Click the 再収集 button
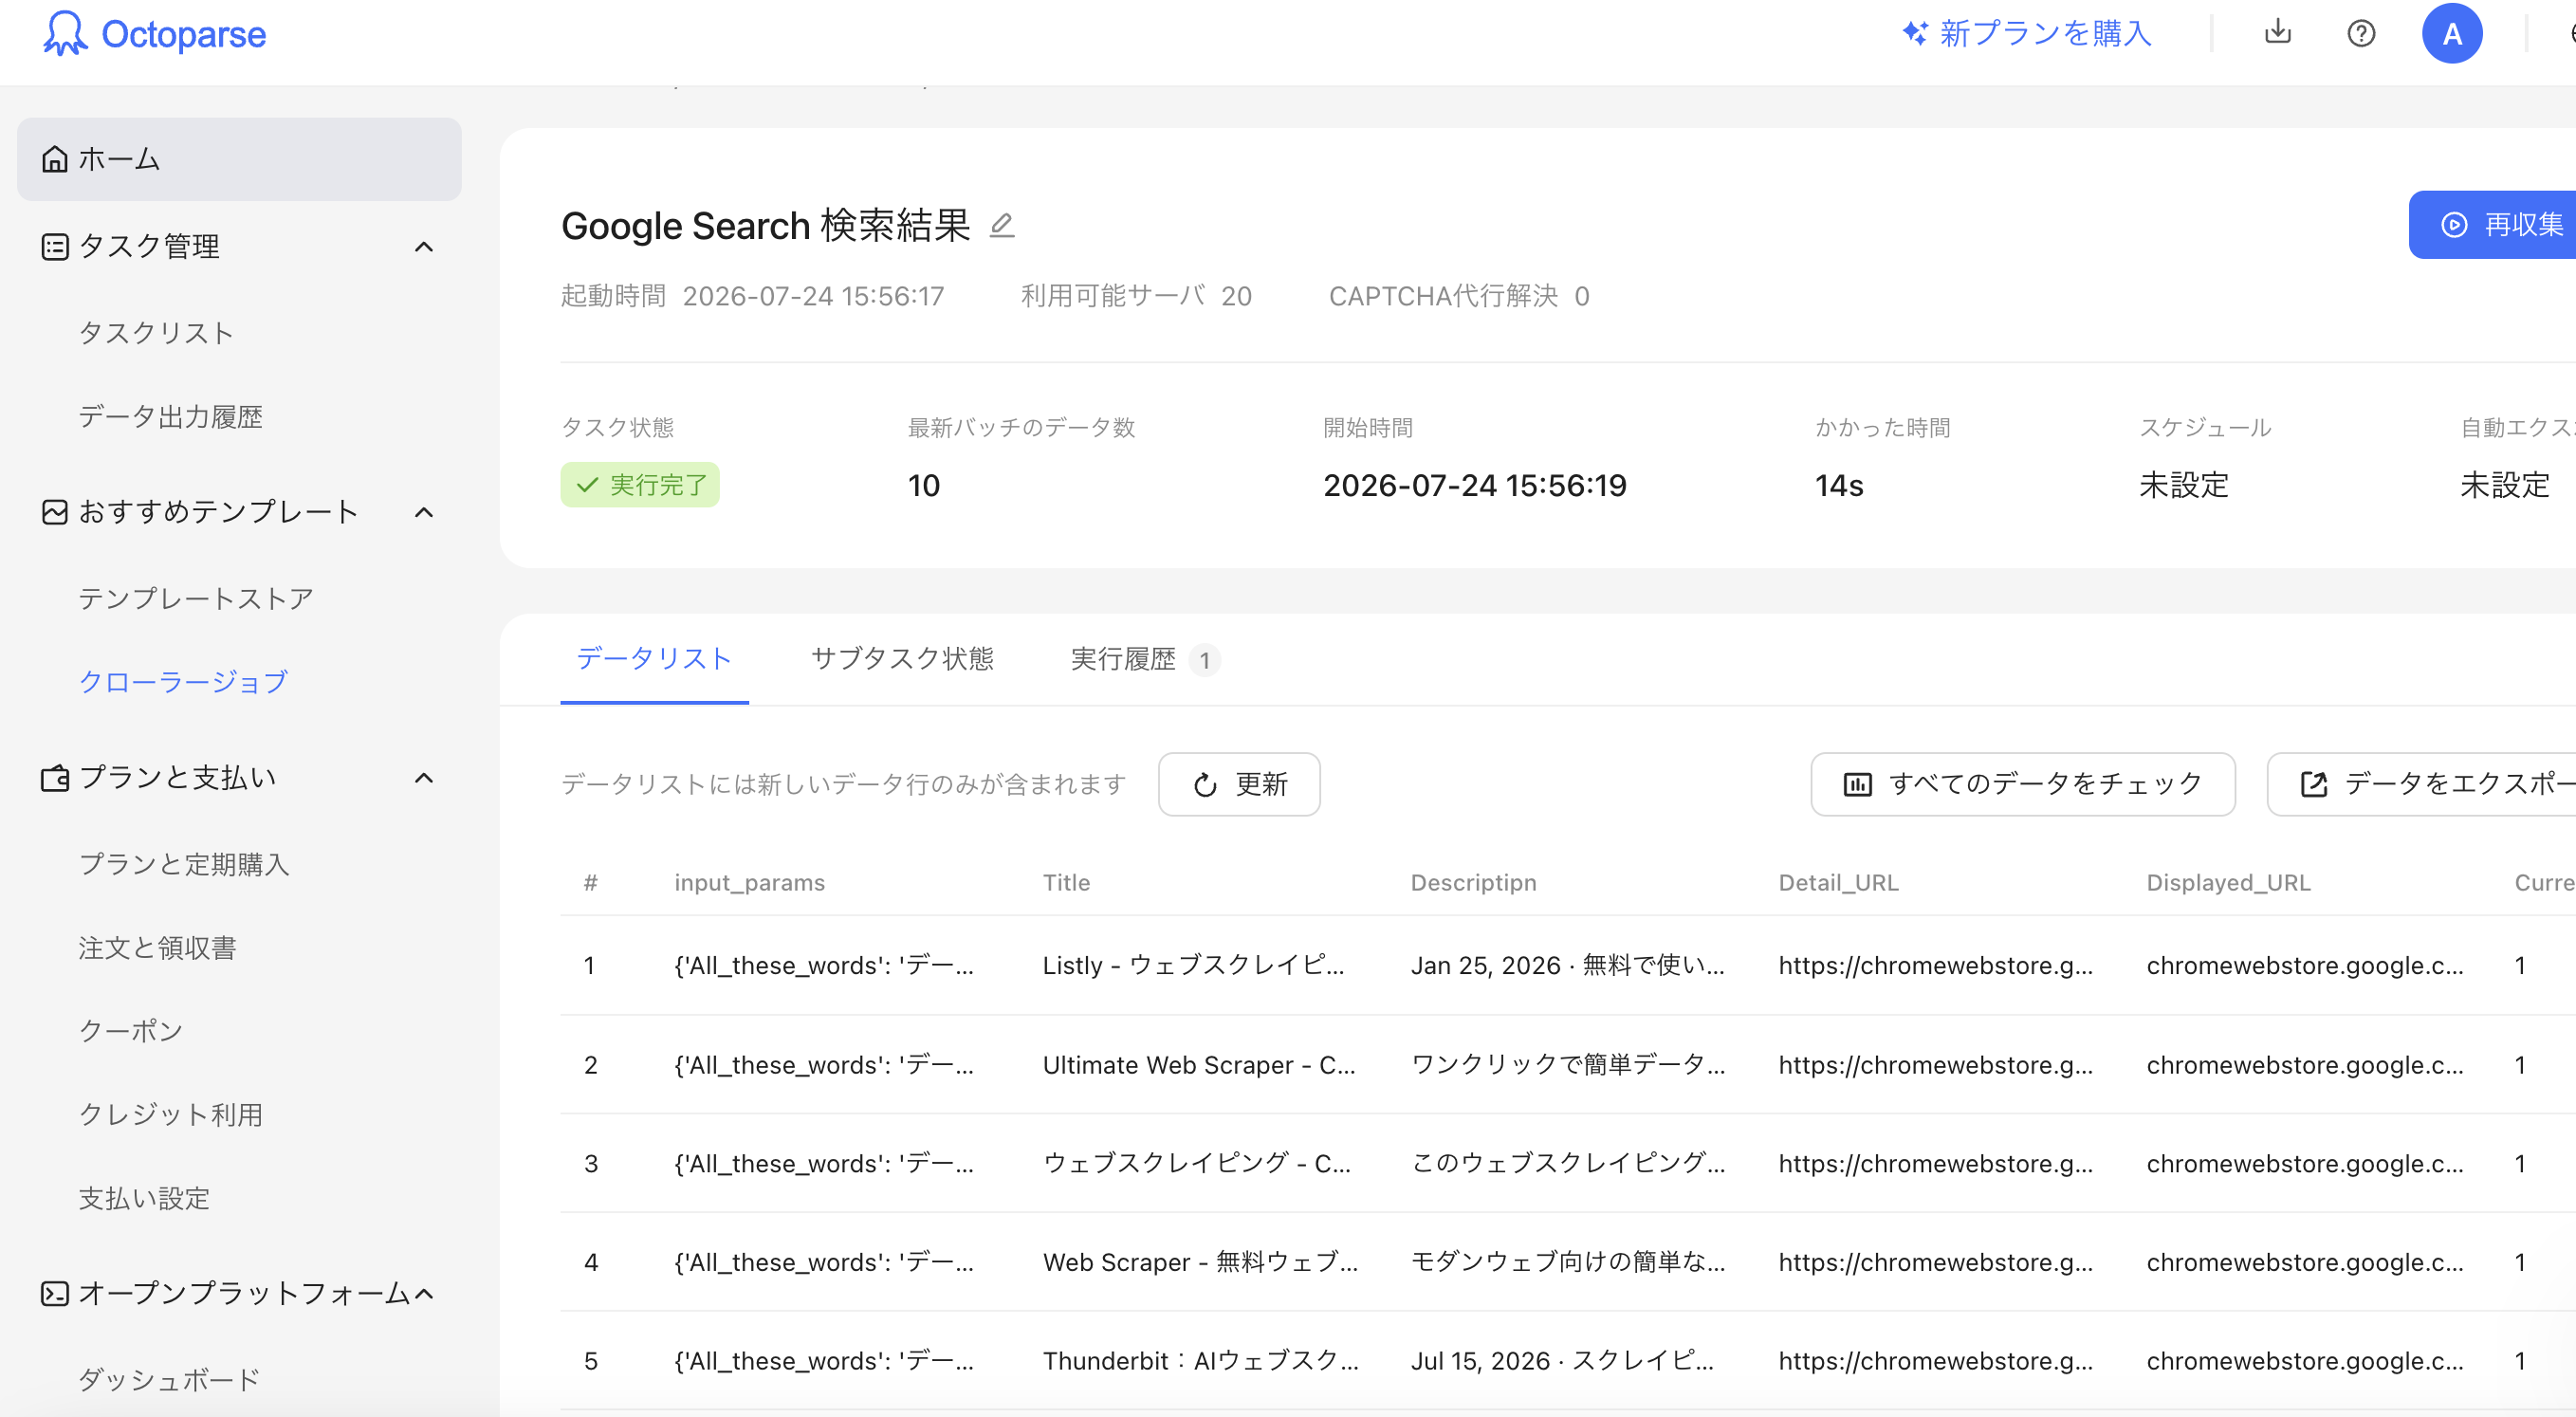 2492,225
